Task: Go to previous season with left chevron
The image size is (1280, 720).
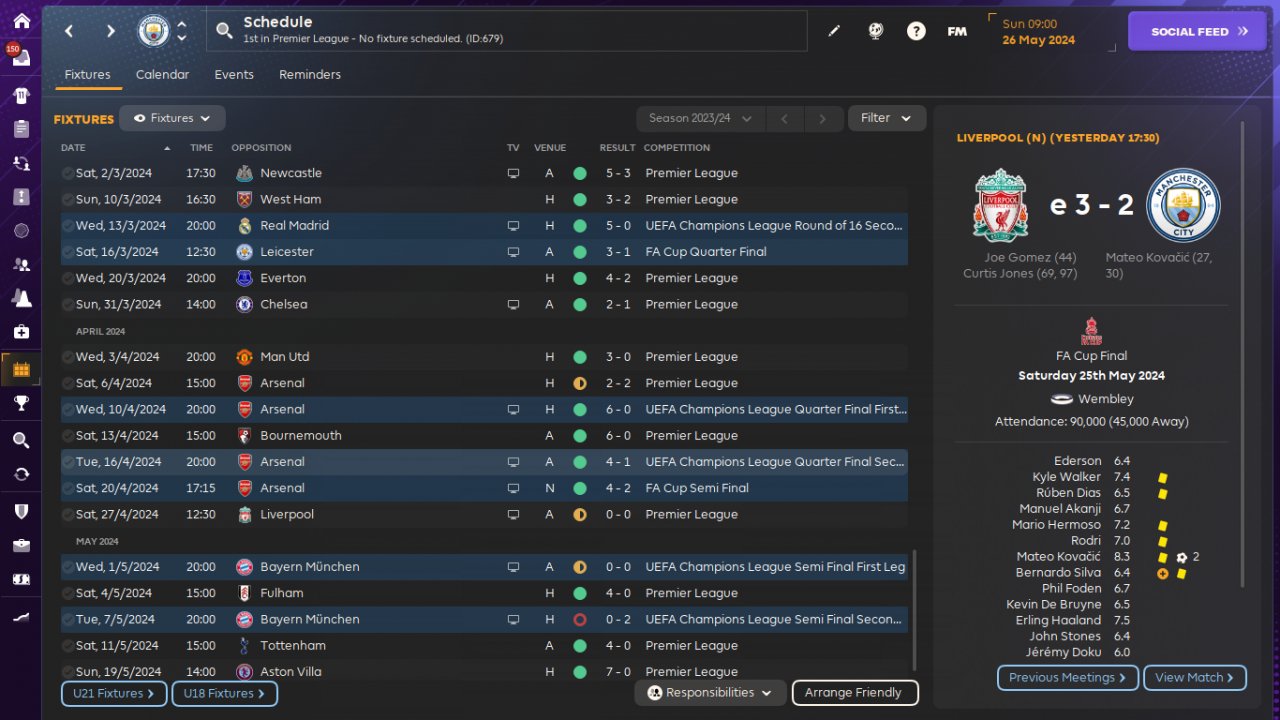Action: pyautogui.click(x=784, y=118)
